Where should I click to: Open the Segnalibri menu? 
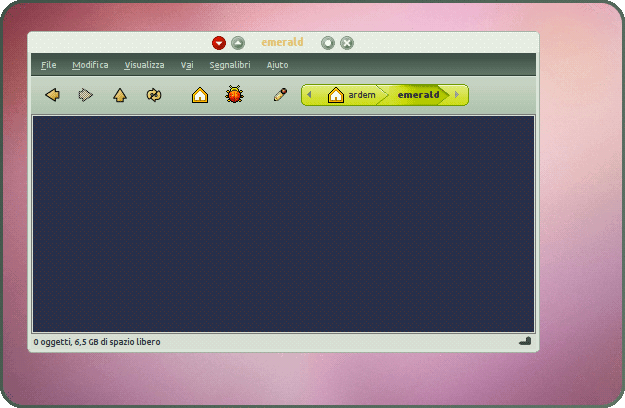pyautogui.click(x=230, y=65)
